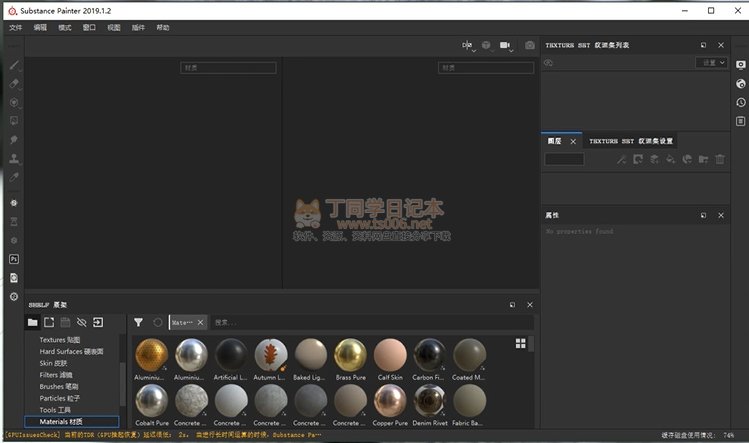Viewport: 749px width, 443px height.
Task: Choose the Clone stamp tool
Action: tap(14, 158)
